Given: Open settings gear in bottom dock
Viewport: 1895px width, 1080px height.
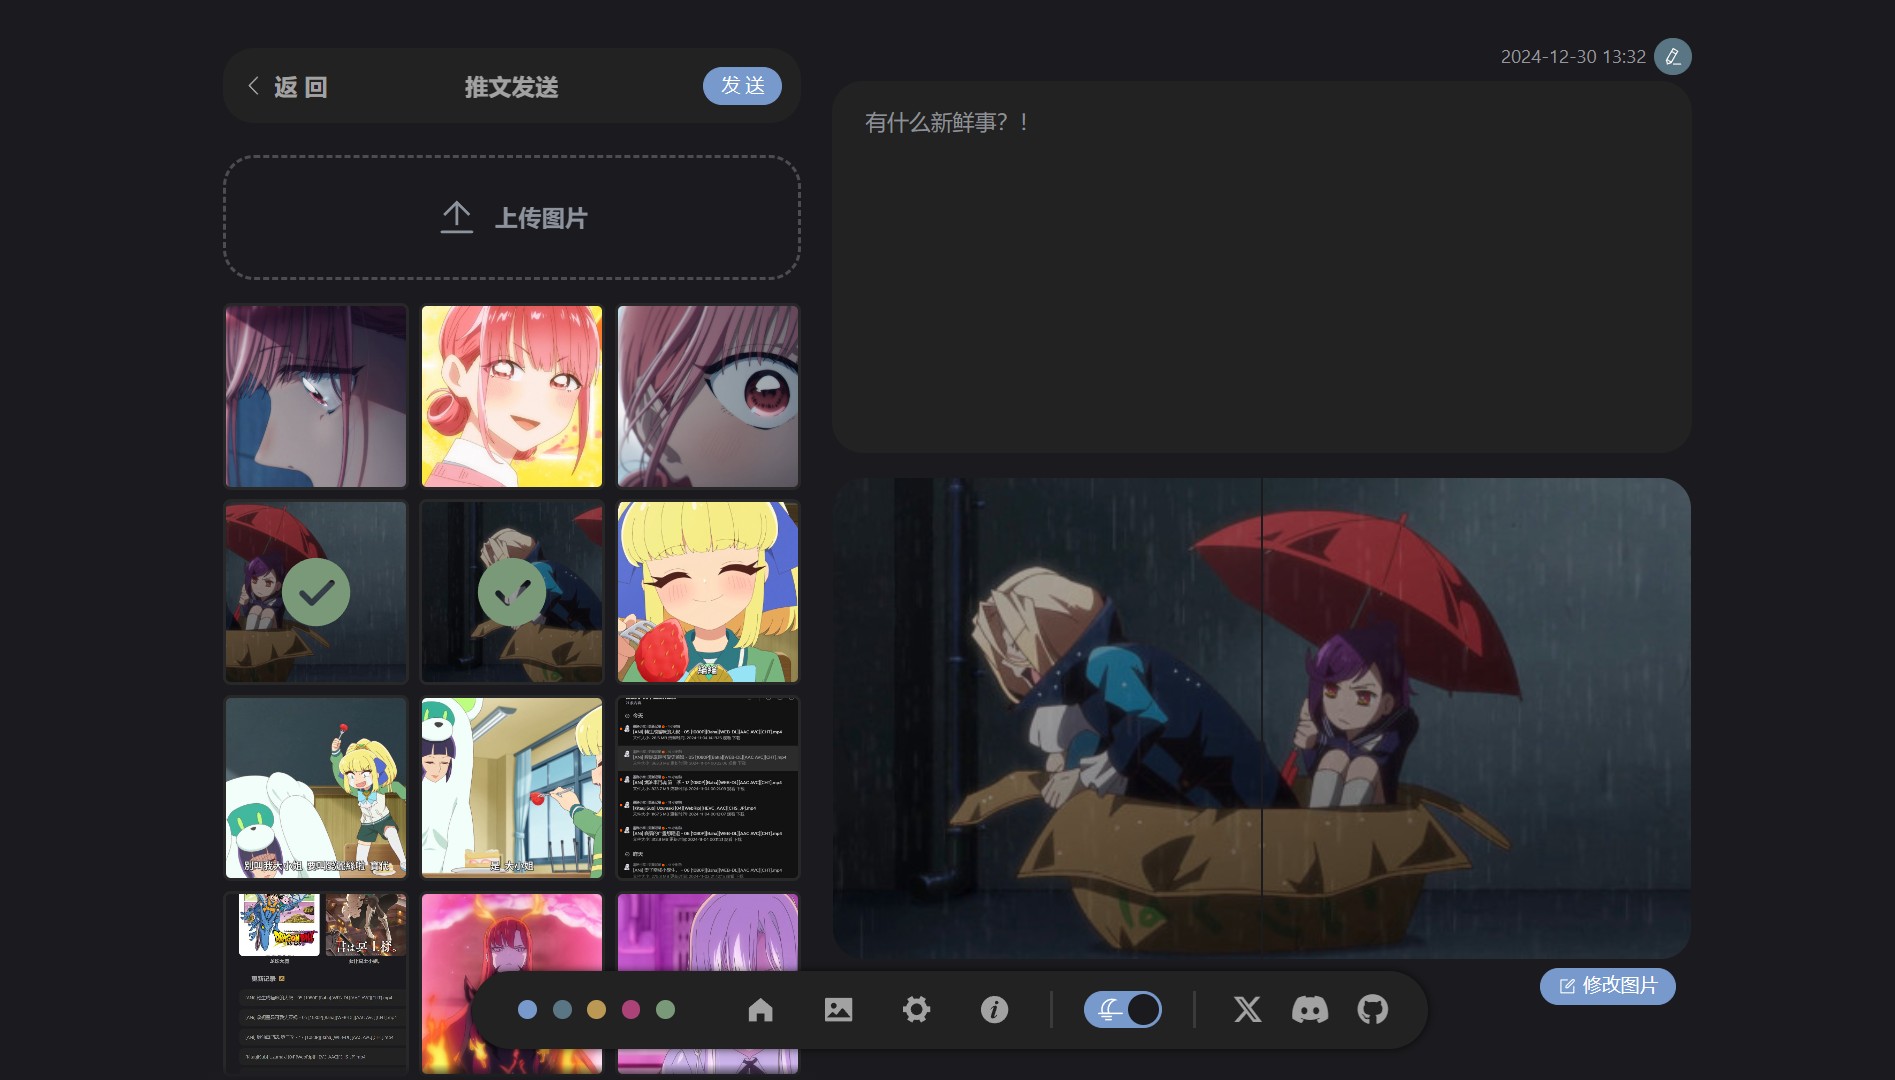Looking at the screenshot, I should tap(916, 1010).
